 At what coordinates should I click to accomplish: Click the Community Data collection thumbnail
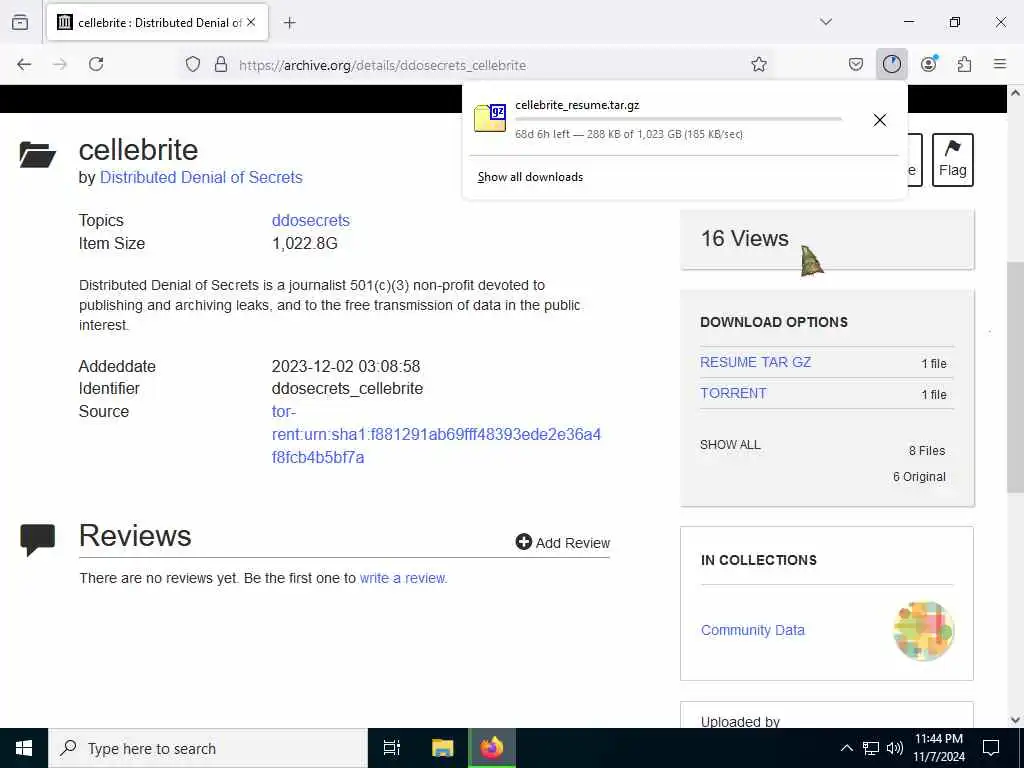(923, 631)
